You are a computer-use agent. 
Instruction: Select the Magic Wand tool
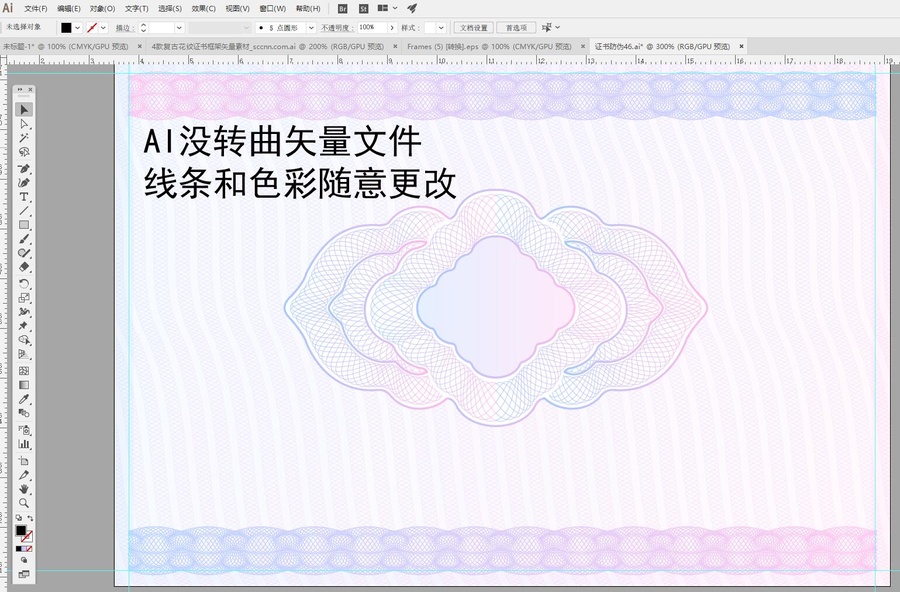[x=24, y=138]
